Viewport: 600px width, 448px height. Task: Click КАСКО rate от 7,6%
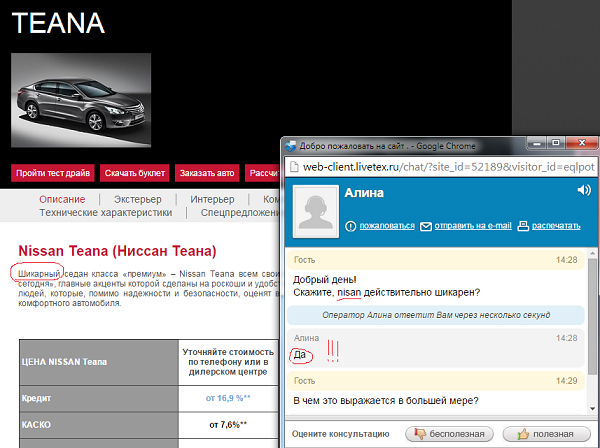coord(228,425)
